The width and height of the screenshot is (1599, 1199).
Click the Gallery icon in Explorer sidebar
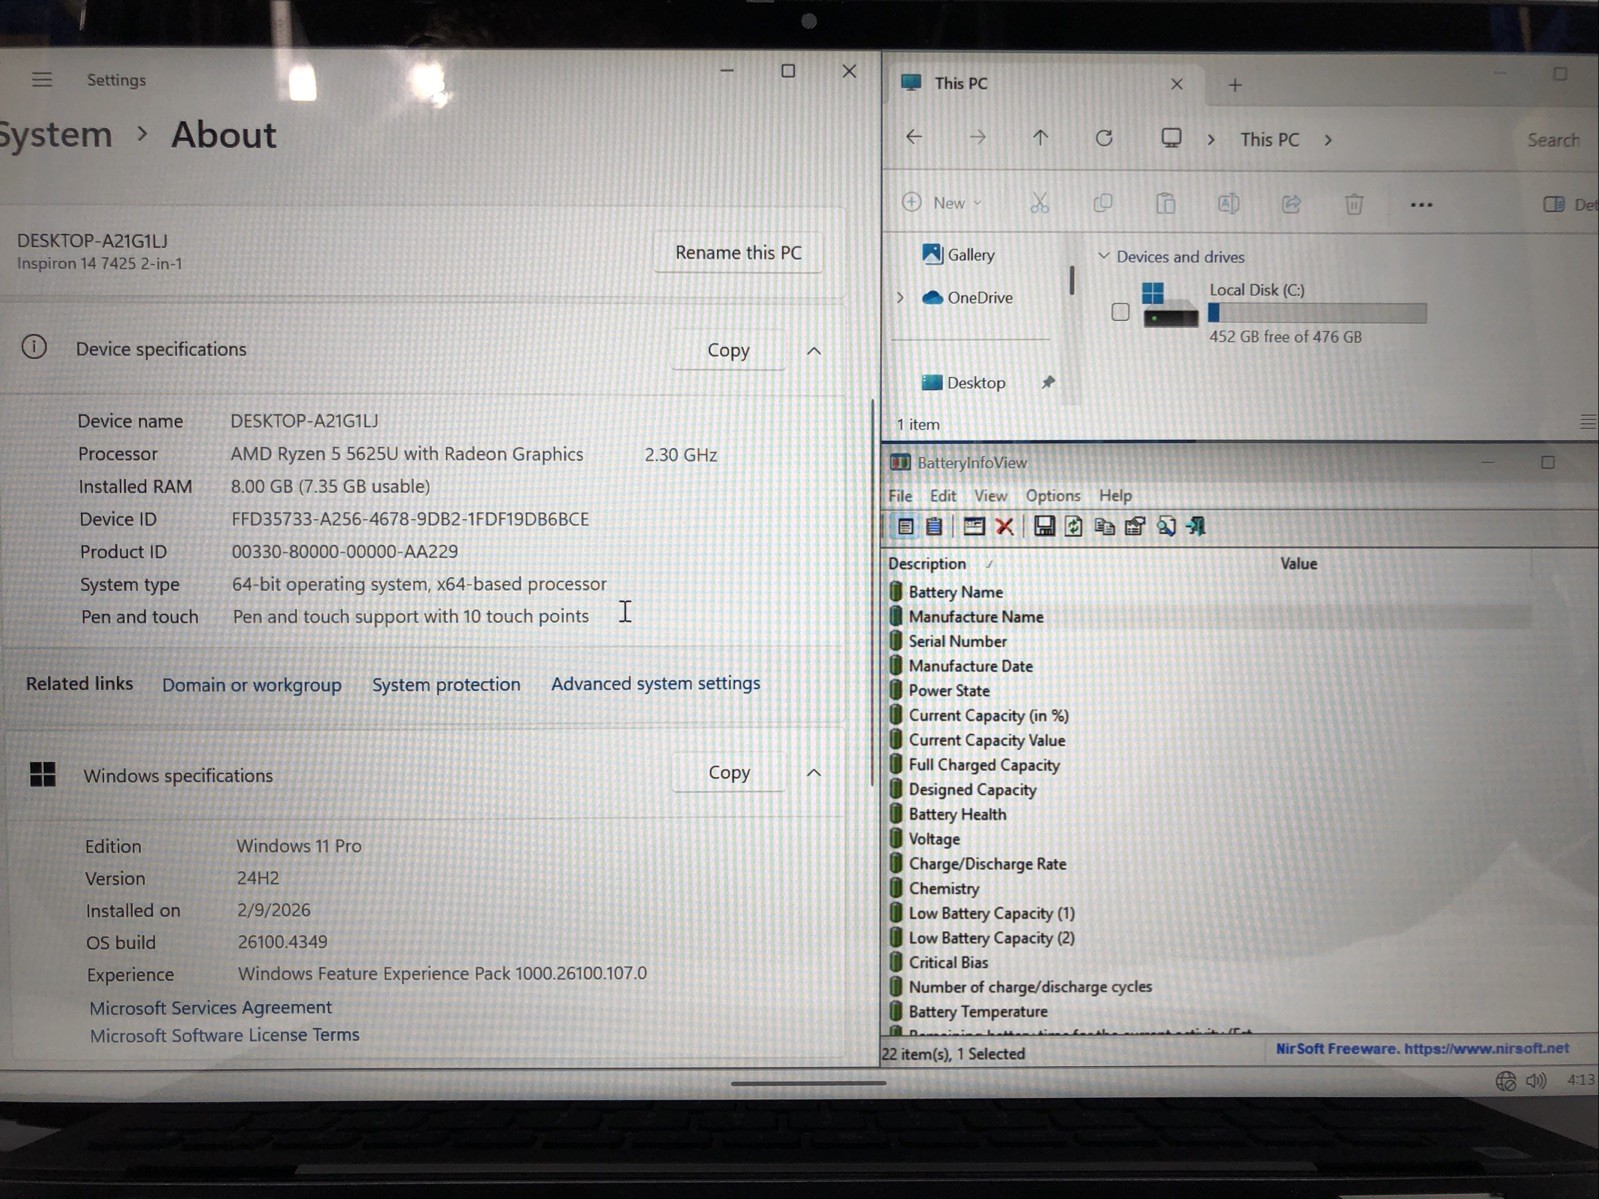(932, 254)
